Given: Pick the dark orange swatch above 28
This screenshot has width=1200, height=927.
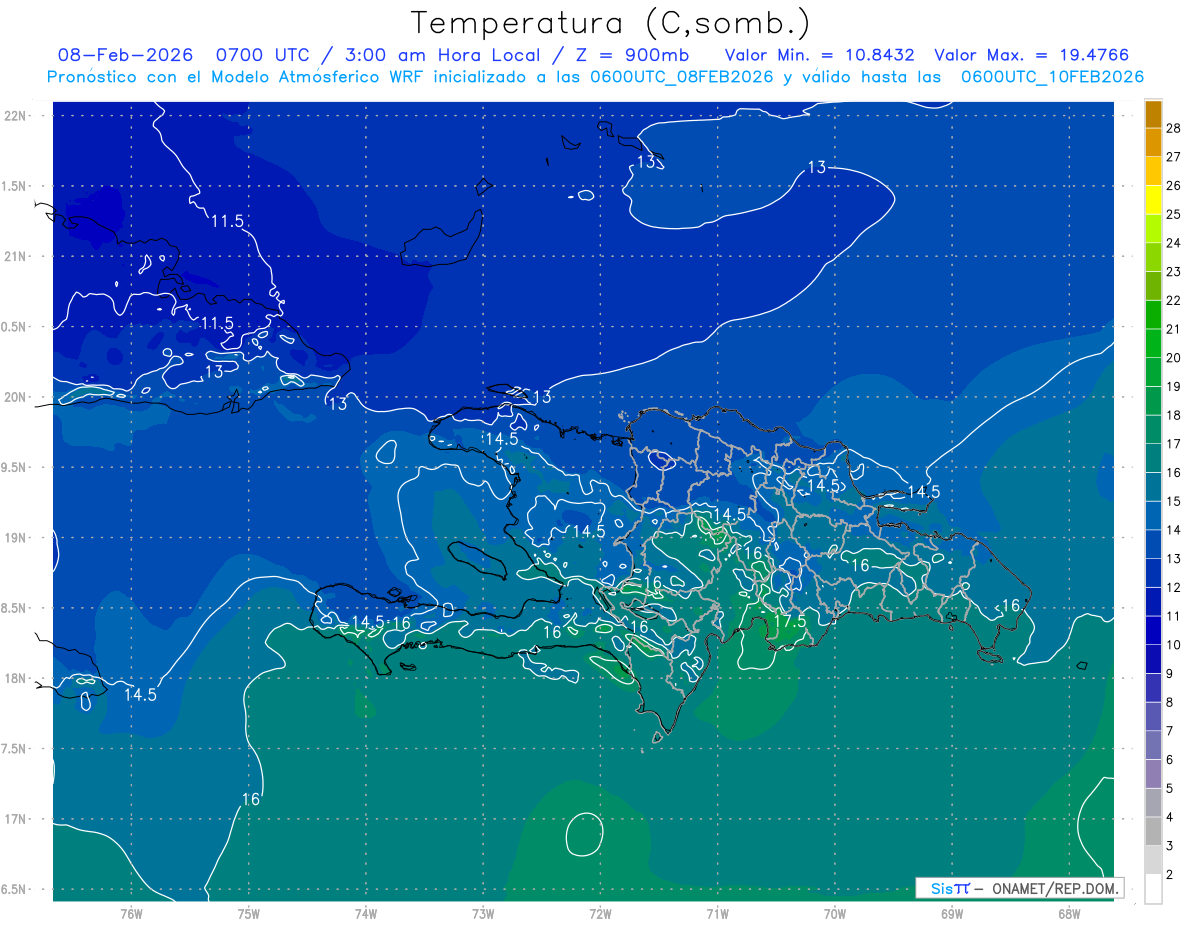Looking at the screenshot, I should click(1154, 114).
